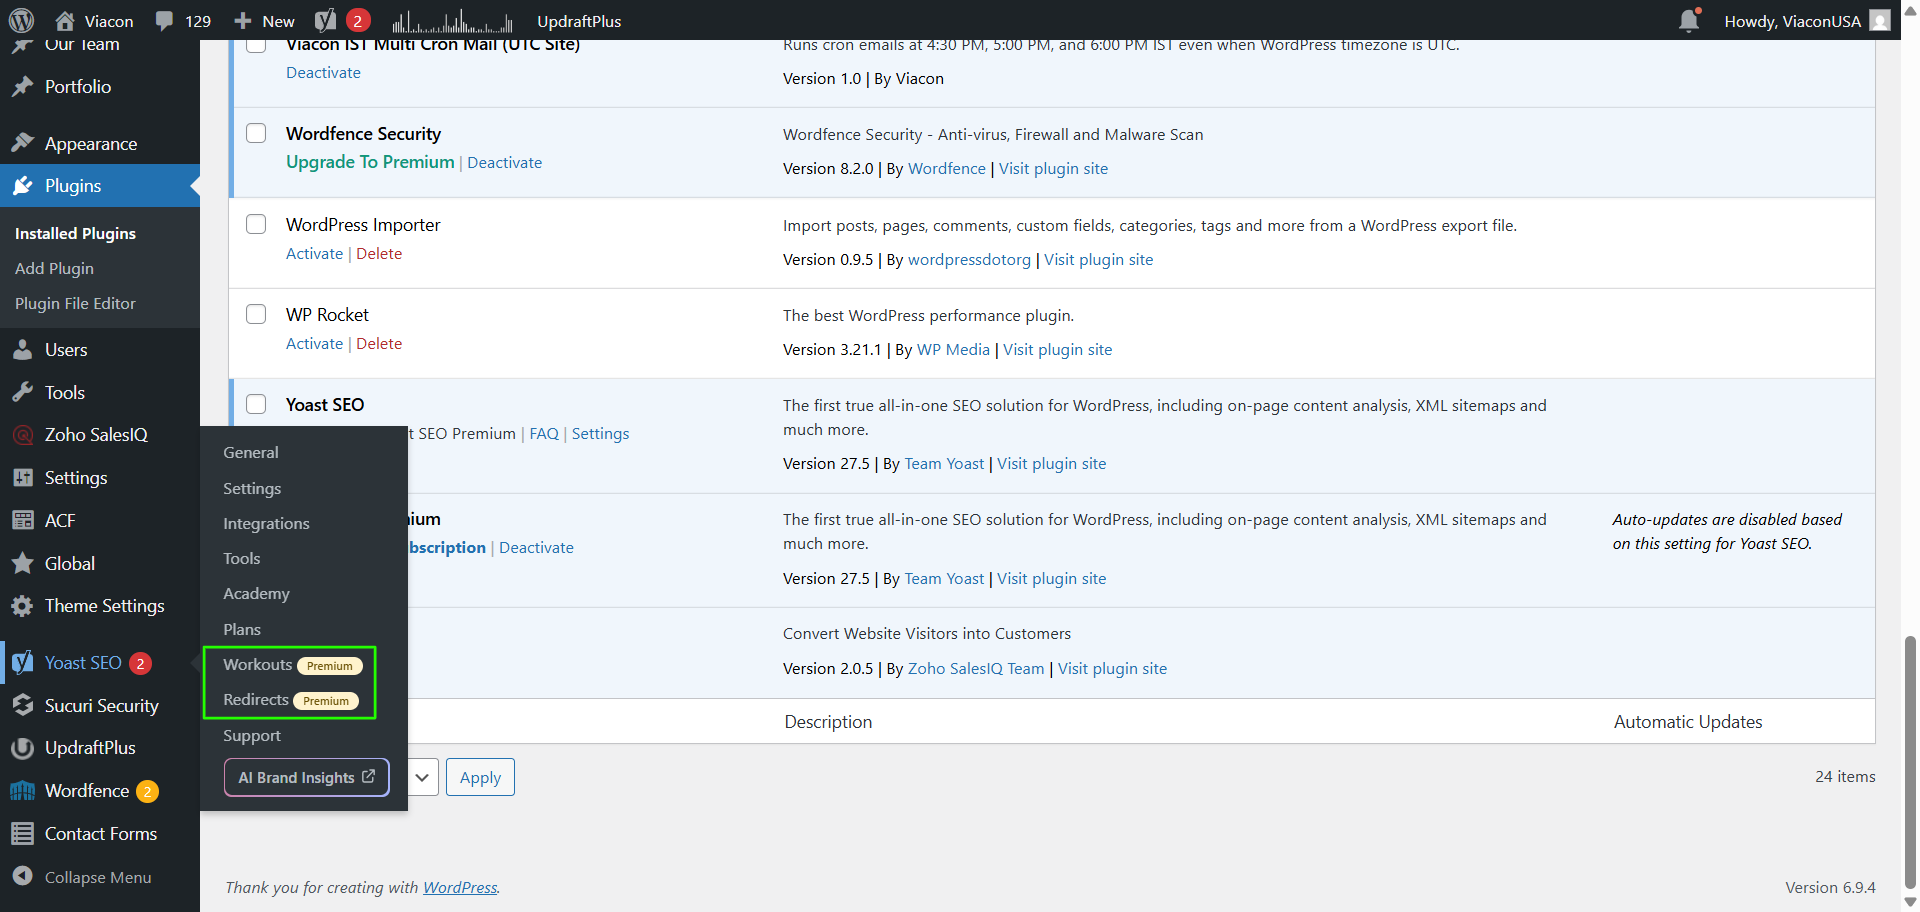This screenshot has width=1920, height=912.
Task: Open the Plugin File Editor submenu item
Action: (x=75, y=303)
